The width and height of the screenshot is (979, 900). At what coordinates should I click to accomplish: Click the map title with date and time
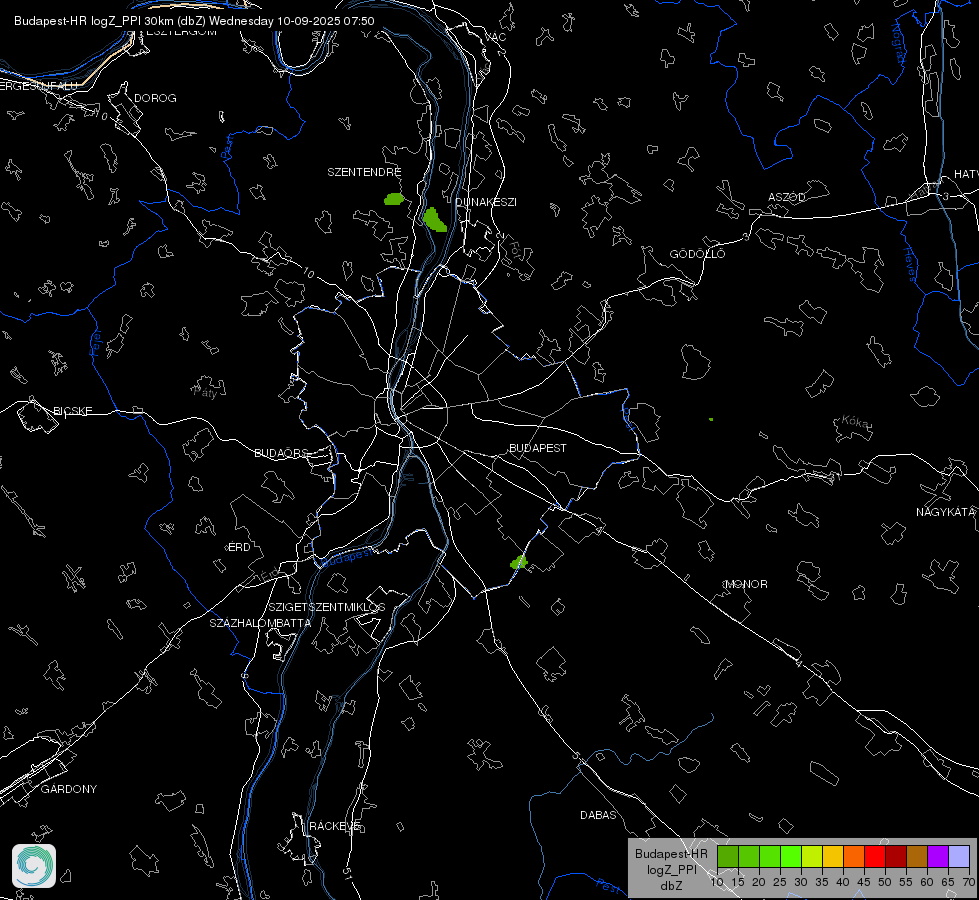point(194,21)
